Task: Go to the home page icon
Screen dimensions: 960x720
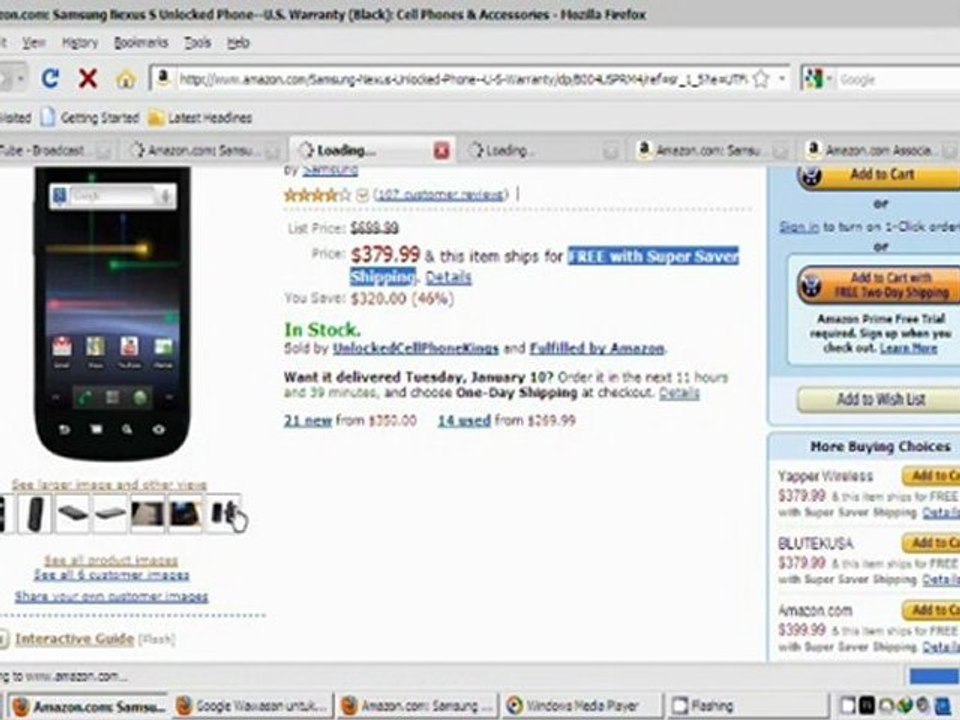Action: tap(126, 79)
